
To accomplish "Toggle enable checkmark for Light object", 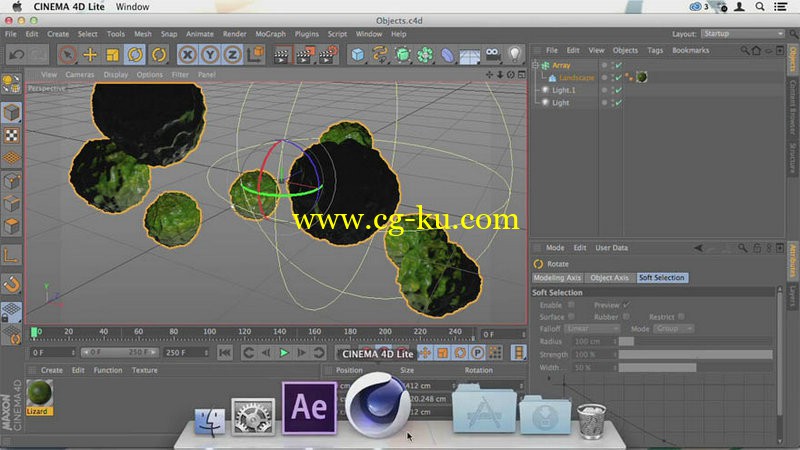I will click(618, 103).
